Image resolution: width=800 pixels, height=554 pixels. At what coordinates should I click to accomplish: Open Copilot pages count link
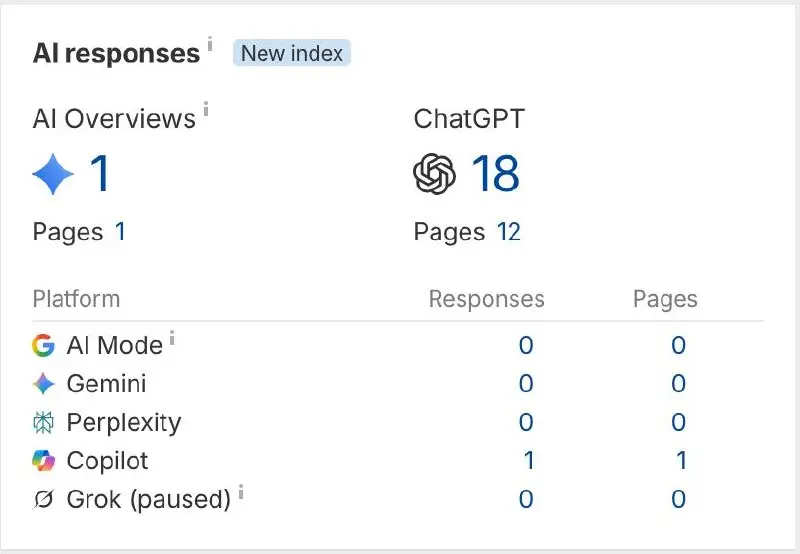point(681,461)
